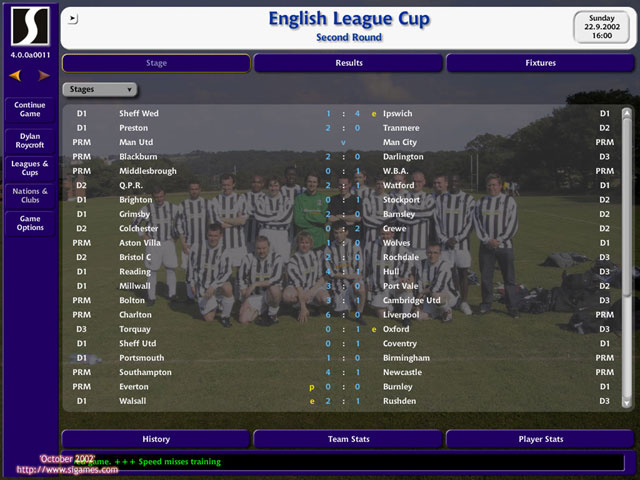
Task: Select the Stage tab
Action: pos(156,63)
